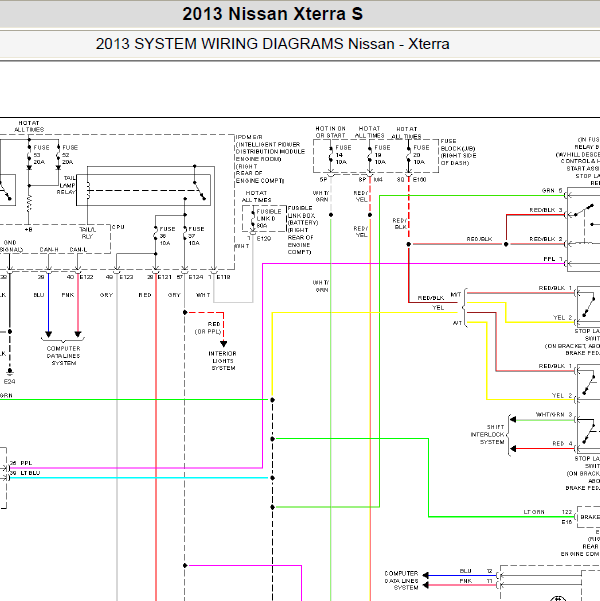Click the "GRN 5" terminal label

pyautogui.click(x=552, y=190)
